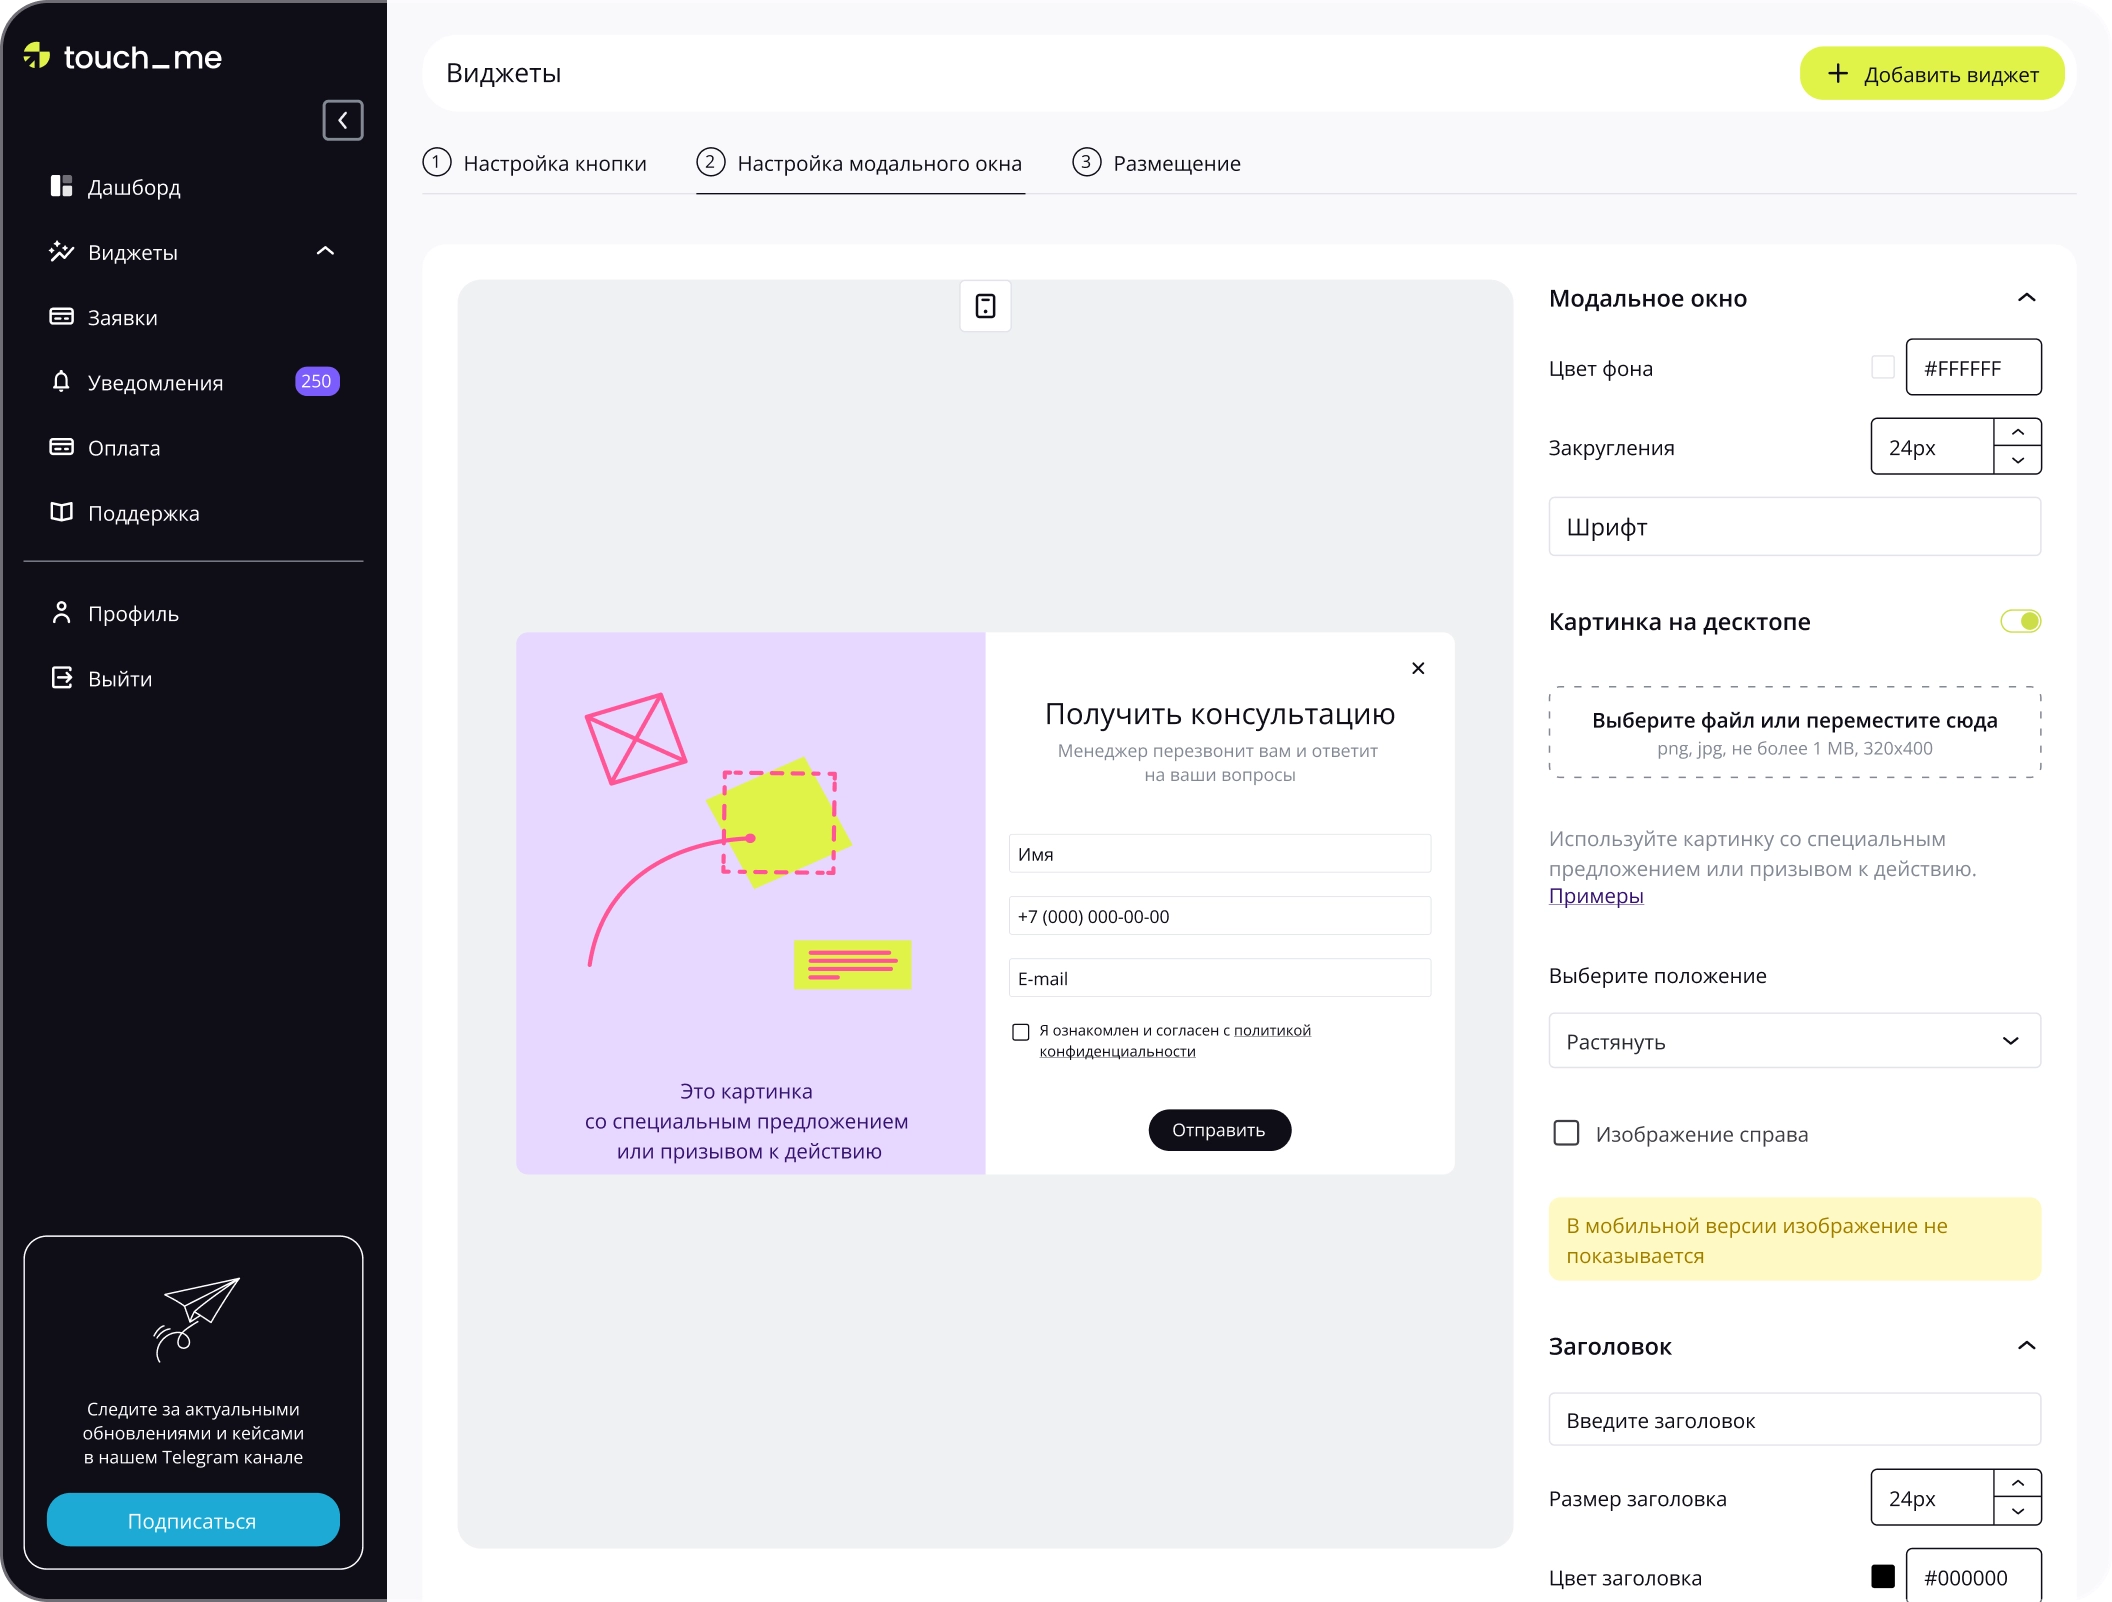
Task: Open the Оплата section
Action: tap(123, 447)
